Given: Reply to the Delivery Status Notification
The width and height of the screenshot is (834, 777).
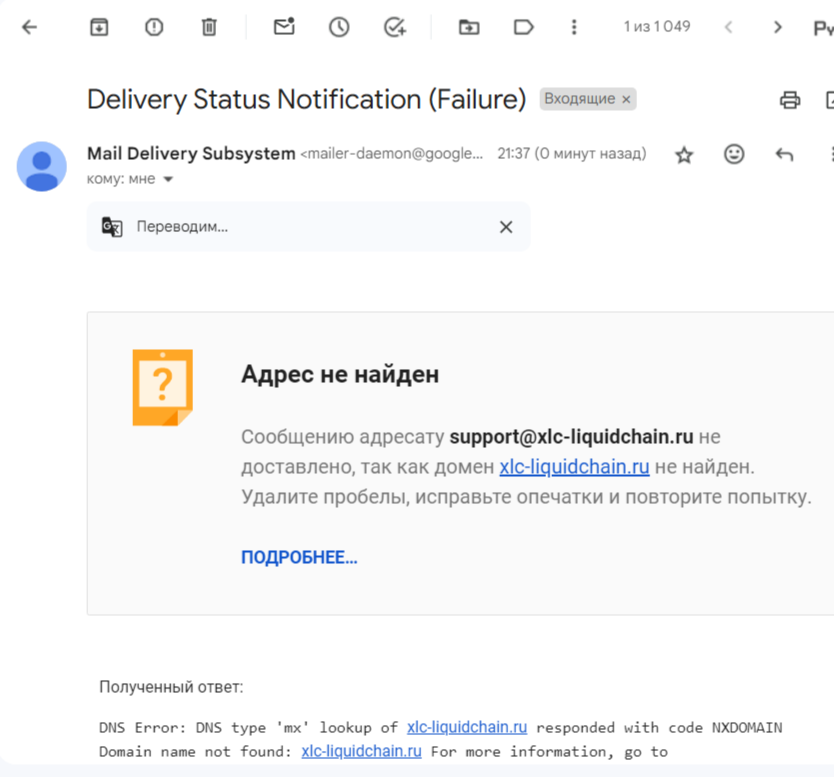Looking at the screenshot, I should point(784,154).
